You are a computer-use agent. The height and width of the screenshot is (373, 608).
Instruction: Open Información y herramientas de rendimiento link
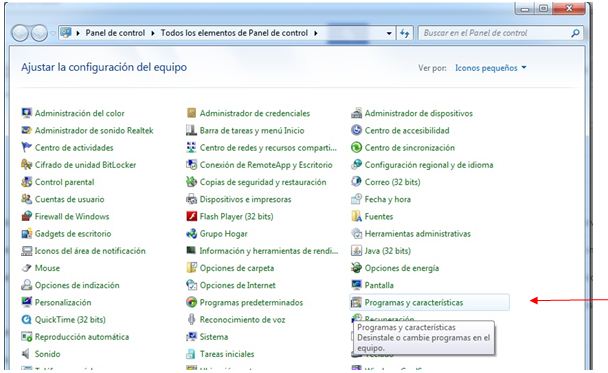[x=269, y=251]
